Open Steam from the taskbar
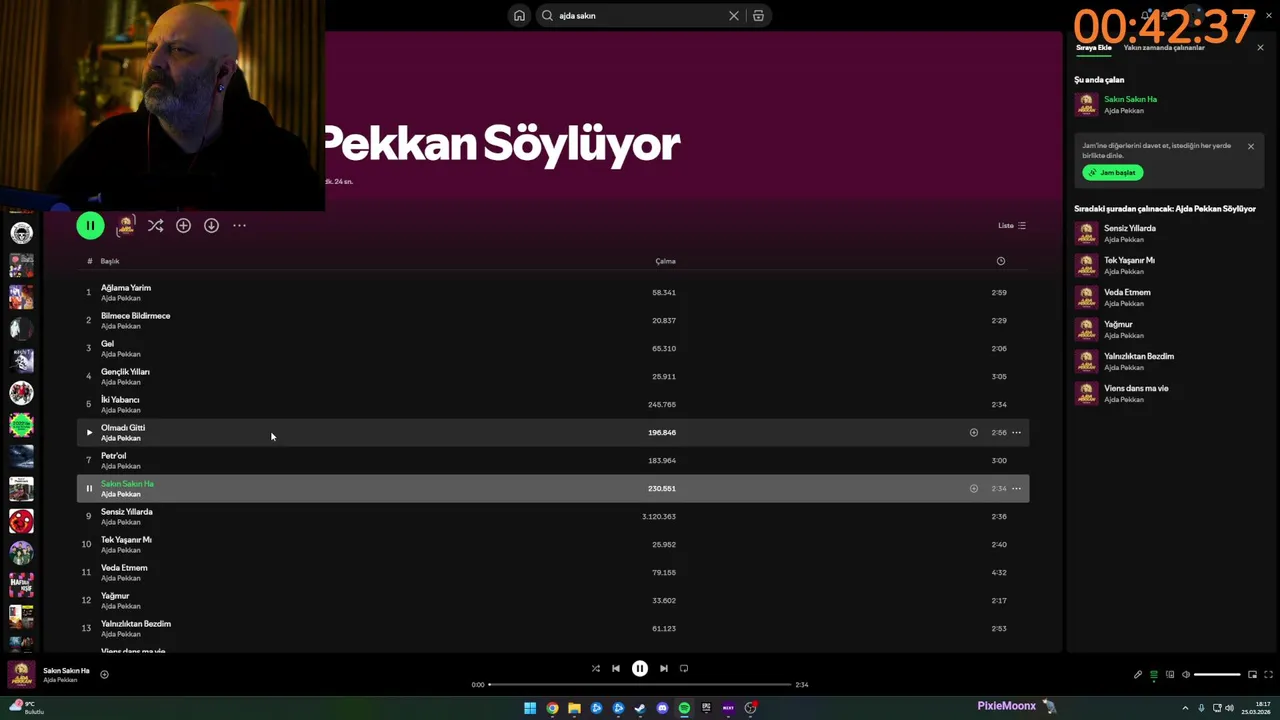The image size is (1280, 720). click(640, 708)
